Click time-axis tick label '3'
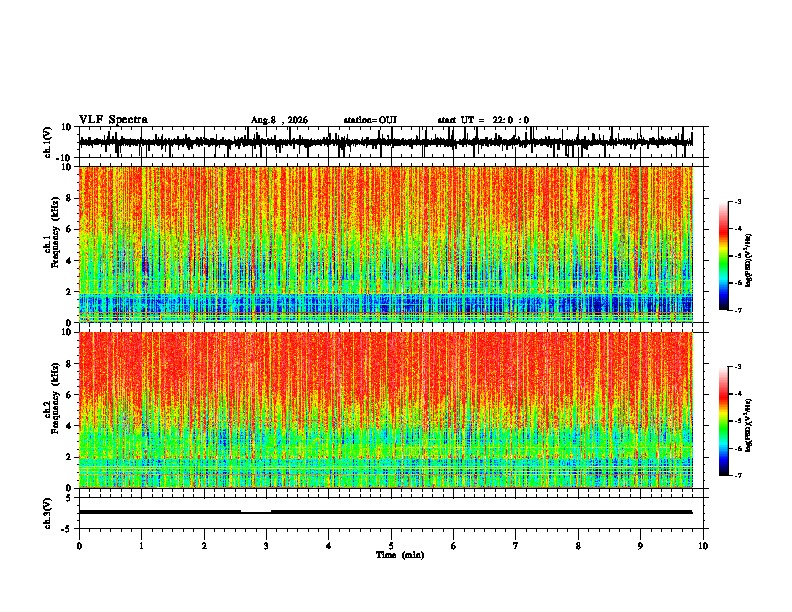 tap(266, 546)
